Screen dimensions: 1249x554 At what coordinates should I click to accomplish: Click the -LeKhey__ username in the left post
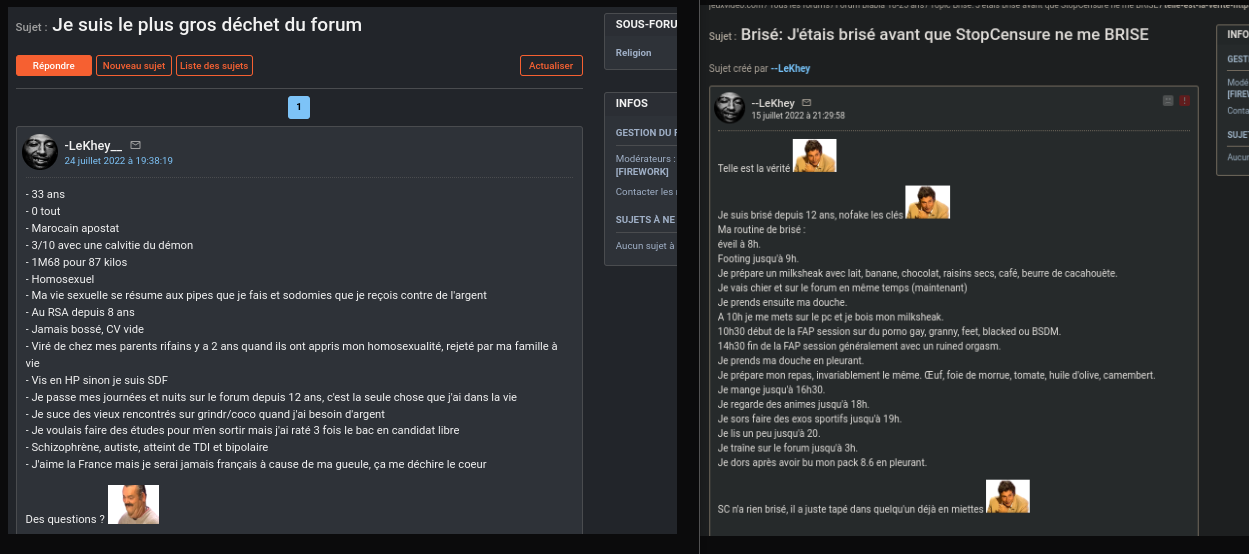coord(93,146)
